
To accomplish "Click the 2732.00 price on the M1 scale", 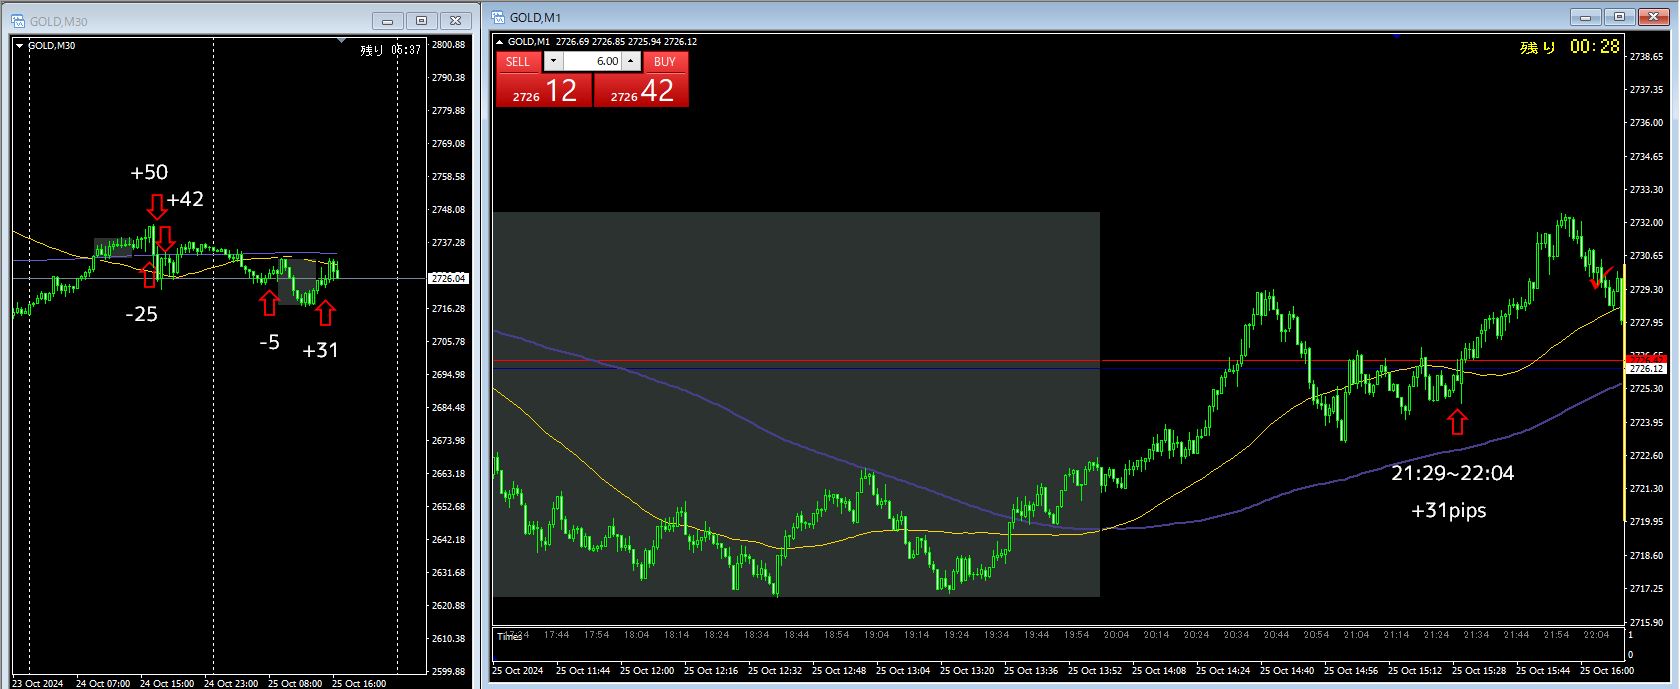I will pyautogui.click(x=1646, y=222).
